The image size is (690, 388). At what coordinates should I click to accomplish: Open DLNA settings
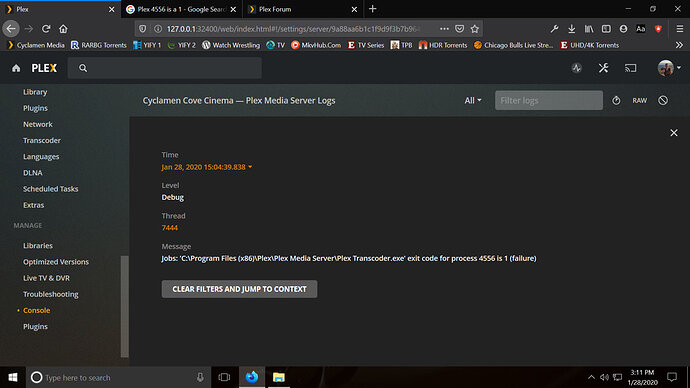(x=33, y=173)
